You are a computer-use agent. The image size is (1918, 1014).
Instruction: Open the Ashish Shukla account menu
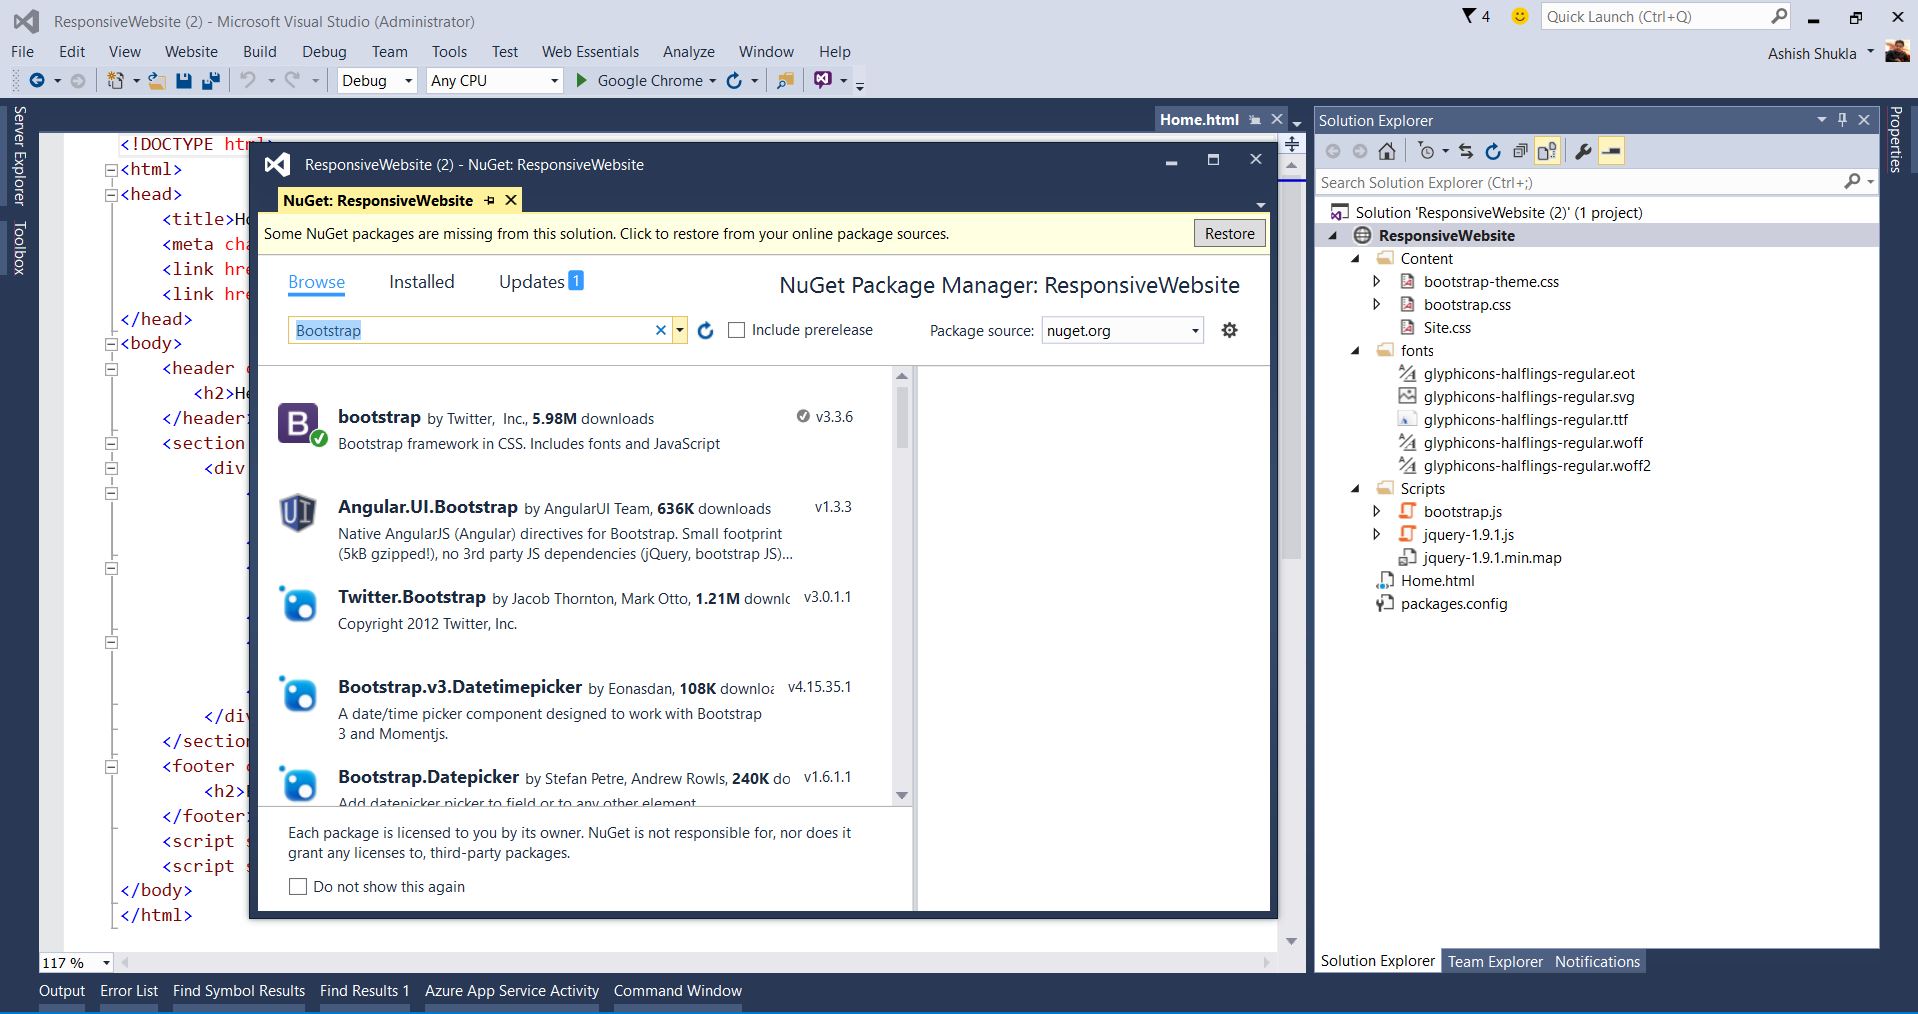pos(1821,53)
